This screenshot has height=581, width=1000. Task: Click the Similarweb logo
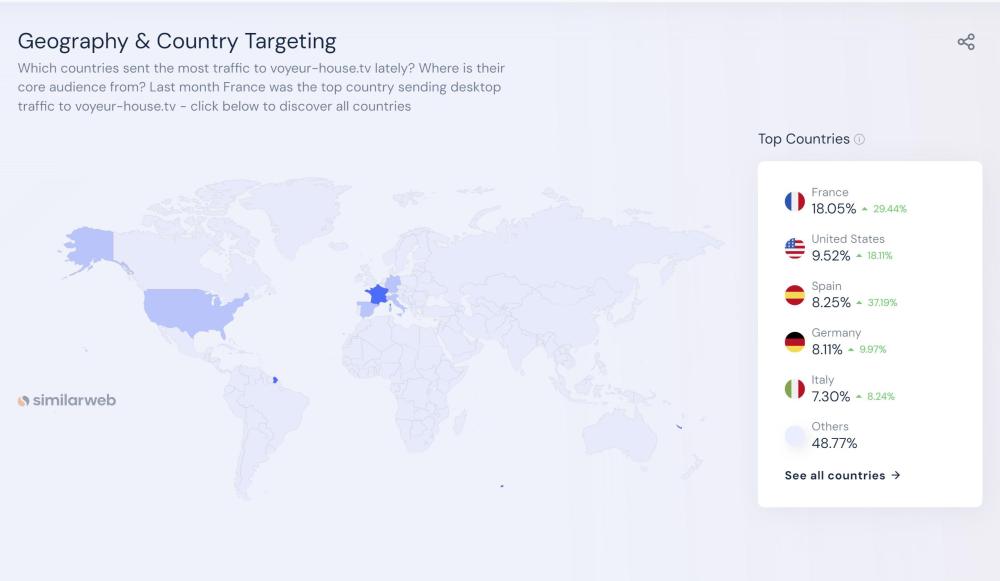67,400
